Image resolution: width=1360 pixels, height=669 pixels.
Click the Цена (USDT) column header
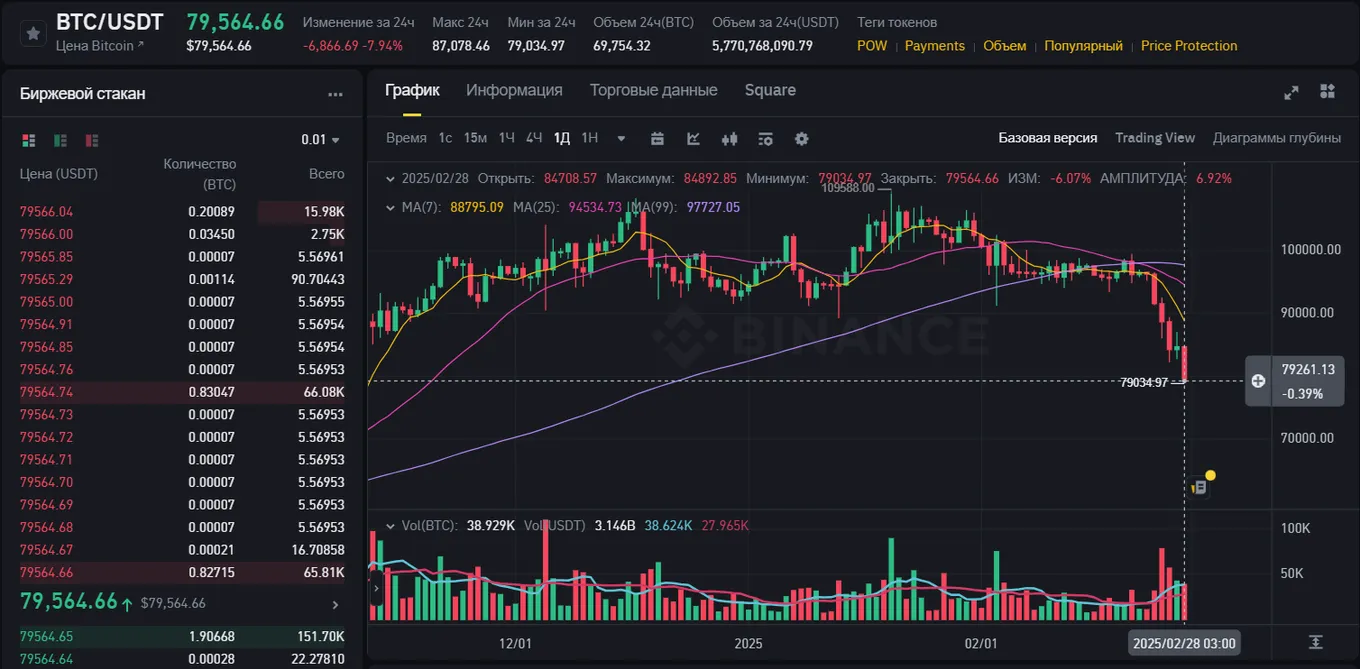coord(59,174)
